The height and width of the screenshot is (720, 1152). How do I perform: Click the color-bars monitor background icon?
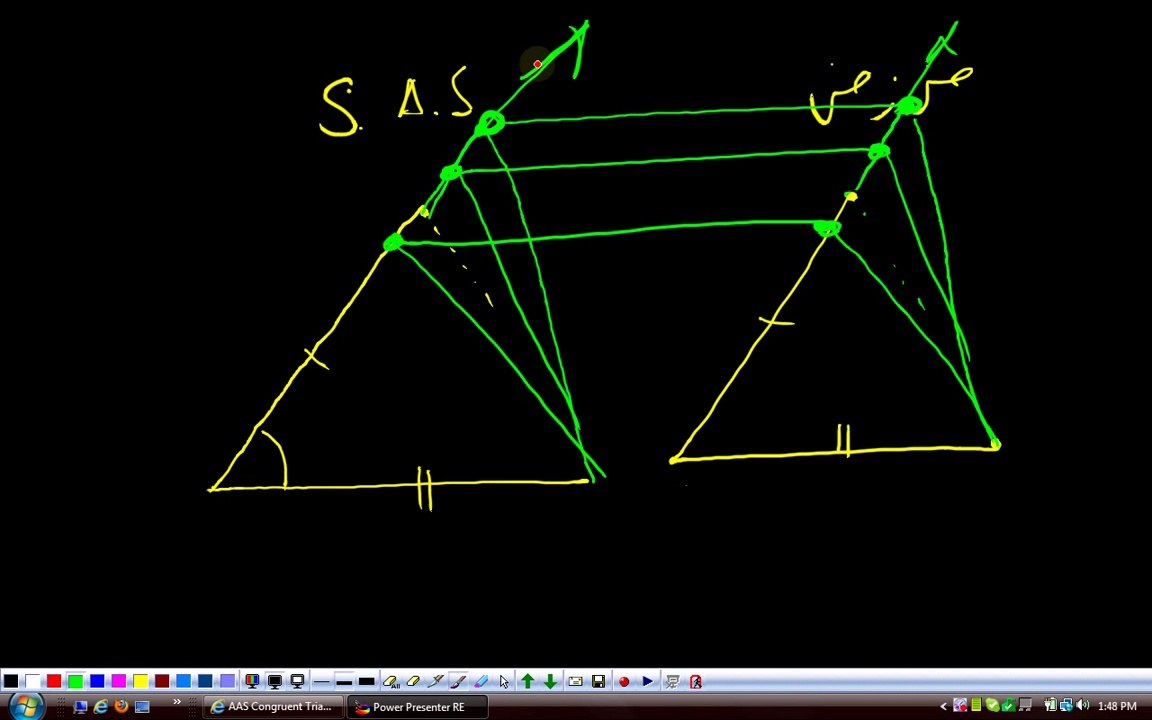[252, 681]
